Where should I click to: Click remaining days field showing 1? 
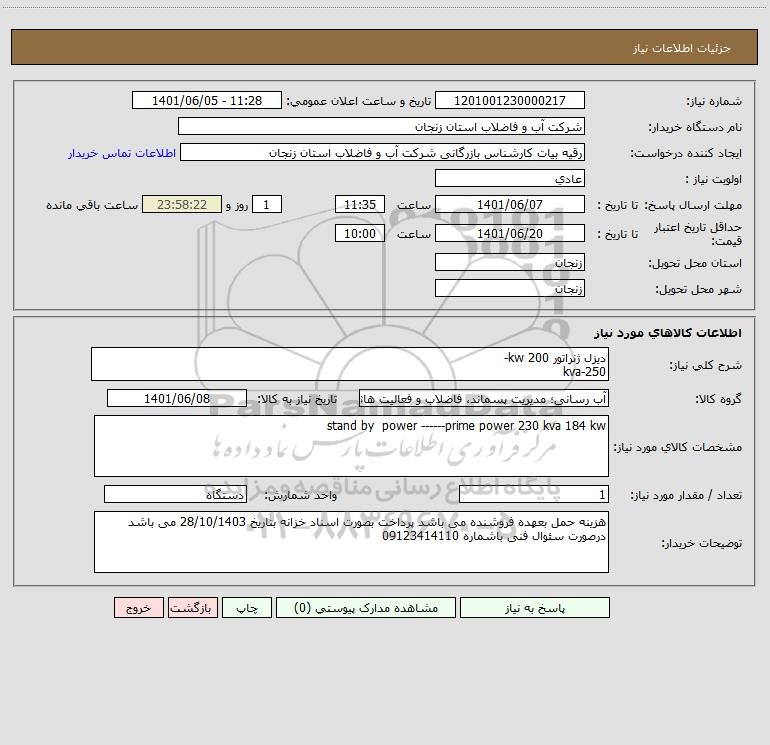click(x=267, y=204)
